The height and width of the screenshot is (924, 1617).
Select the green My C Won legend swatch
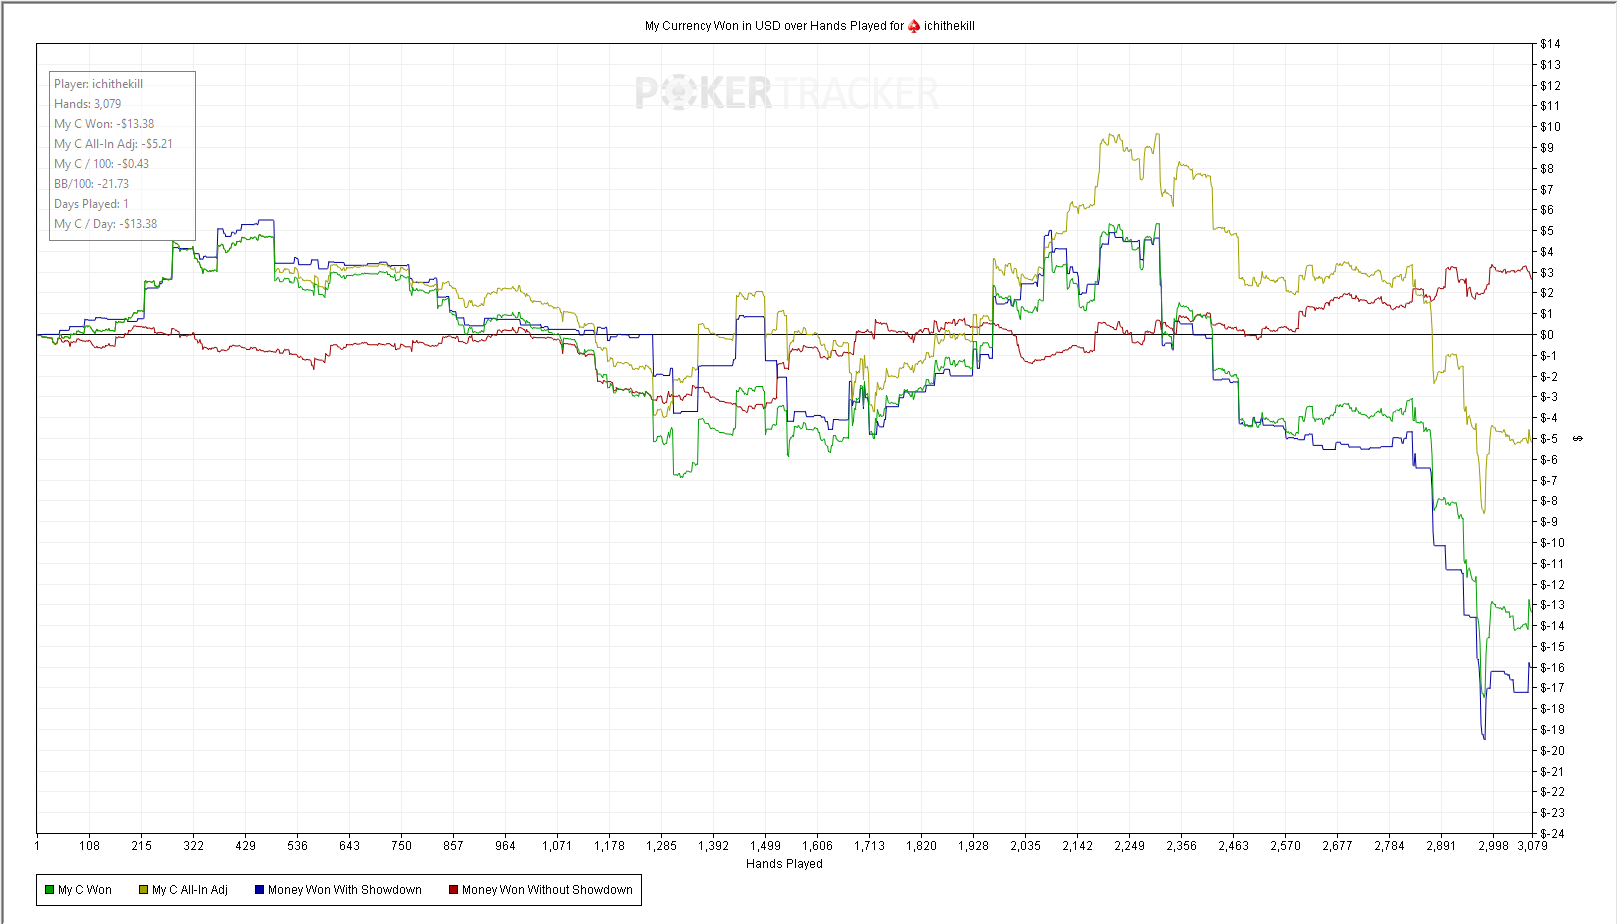[x=49, y=890]
